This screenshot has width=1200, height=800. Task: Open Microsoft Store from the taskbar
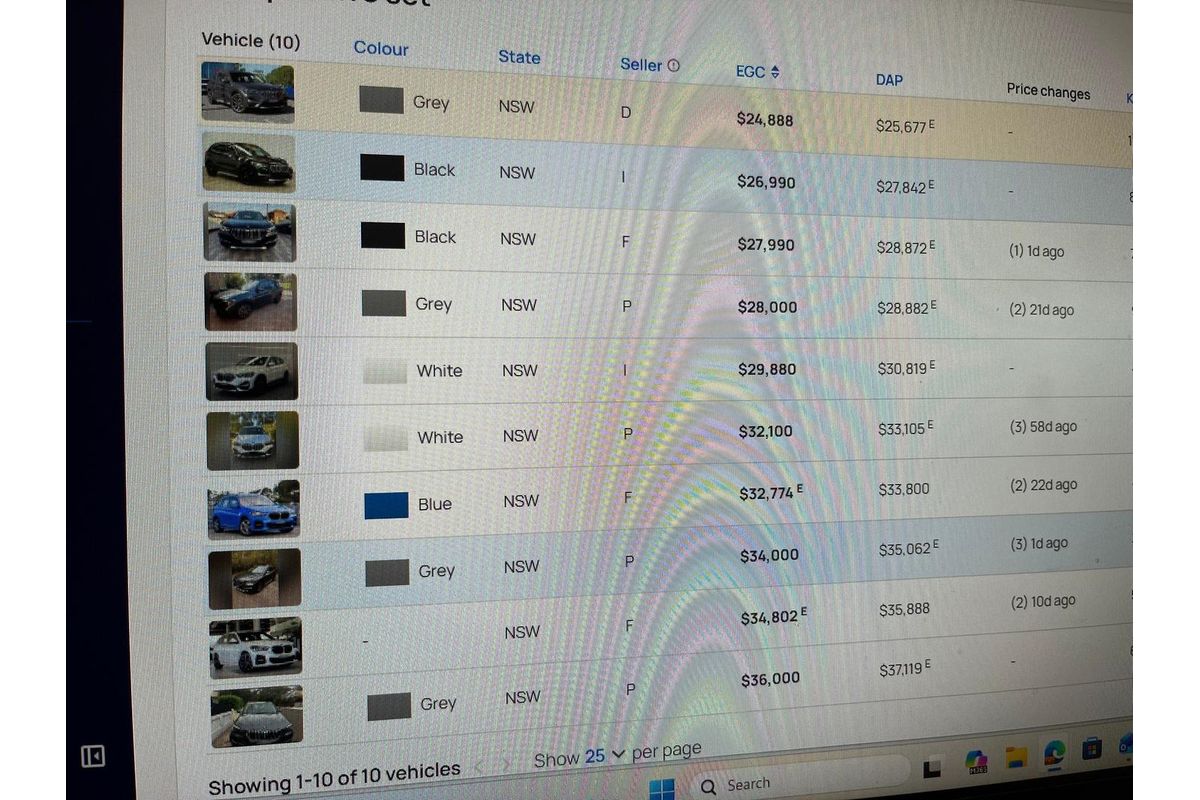tap(1091, 747)
